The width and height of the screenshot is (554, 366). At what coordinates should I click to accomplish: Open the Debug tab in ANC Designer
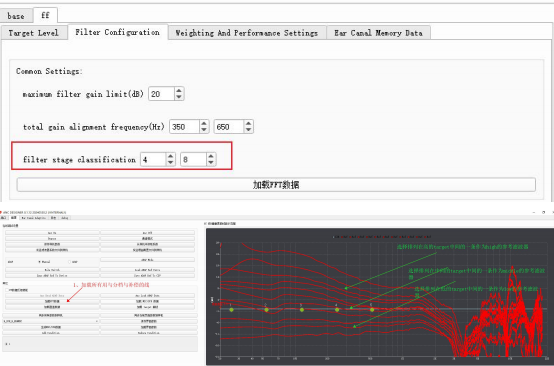pos(64,218)
